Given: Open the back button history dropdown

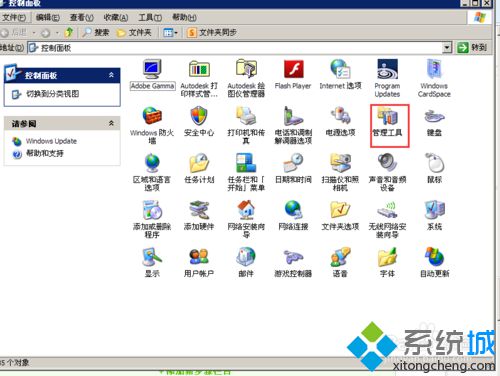Looking at the screenshot, I should [33, 32].
